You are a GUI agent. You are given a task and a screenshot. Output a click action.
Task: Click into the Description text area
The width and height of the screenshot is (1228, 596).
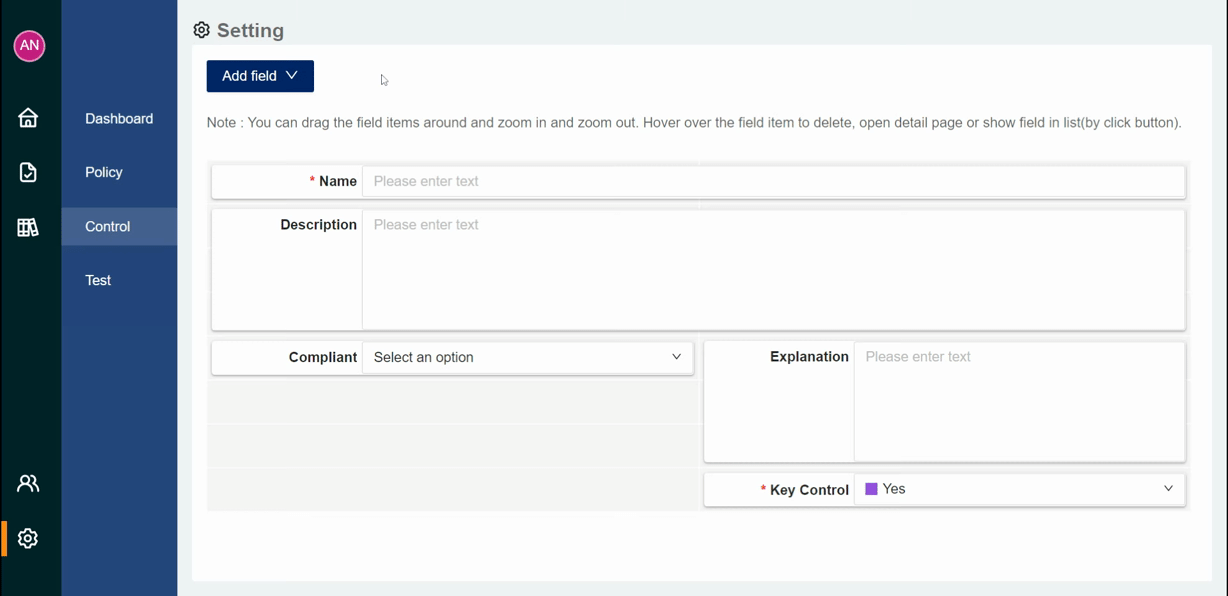tap(774, 269)
